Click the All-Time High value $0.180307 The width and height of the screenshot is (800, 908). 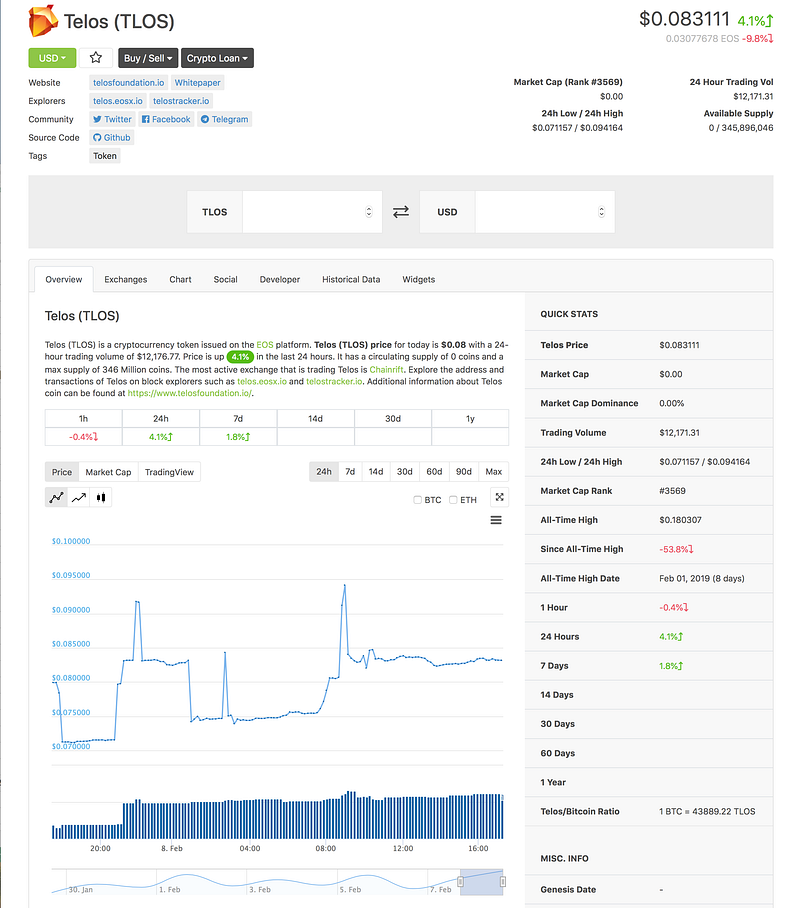pos(680,520)
